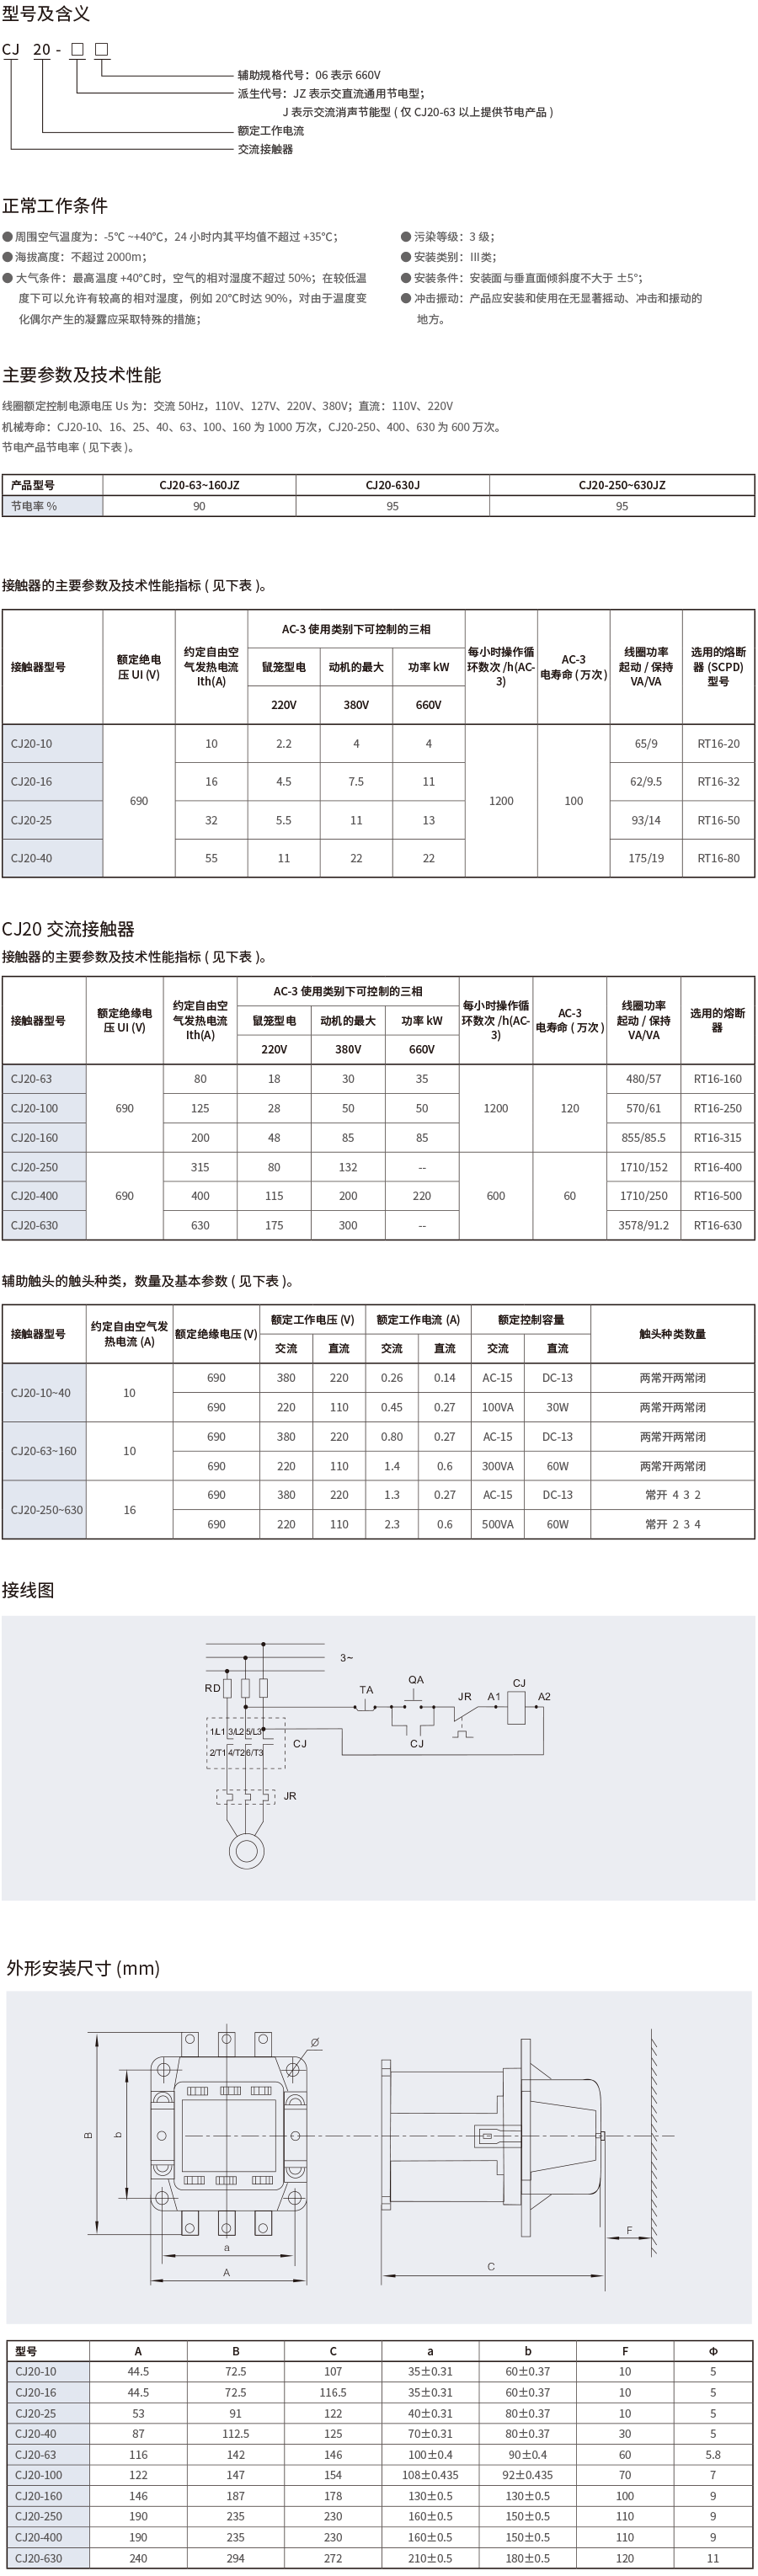The width and height of the screenshot is (758, 2576).
Task: Select the fuse model 'RT16-630'
Action: [718, 1225]
